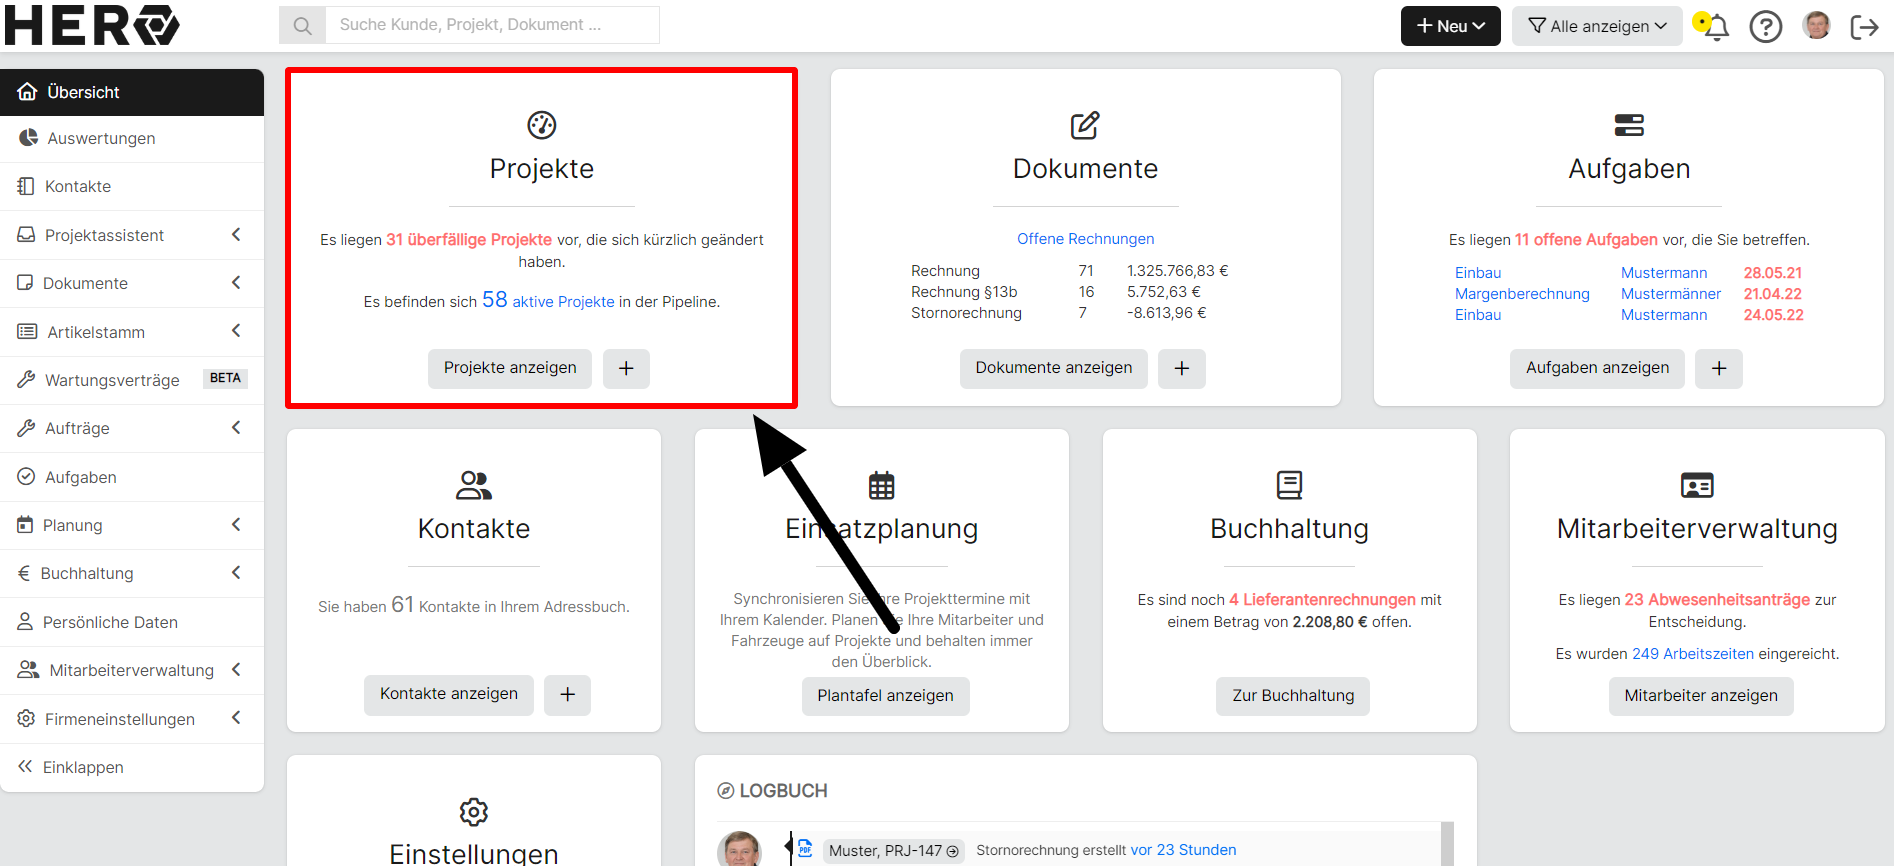
Task: Open 249 Arbeitszeiten link
Action: (x=1693, y=654)
